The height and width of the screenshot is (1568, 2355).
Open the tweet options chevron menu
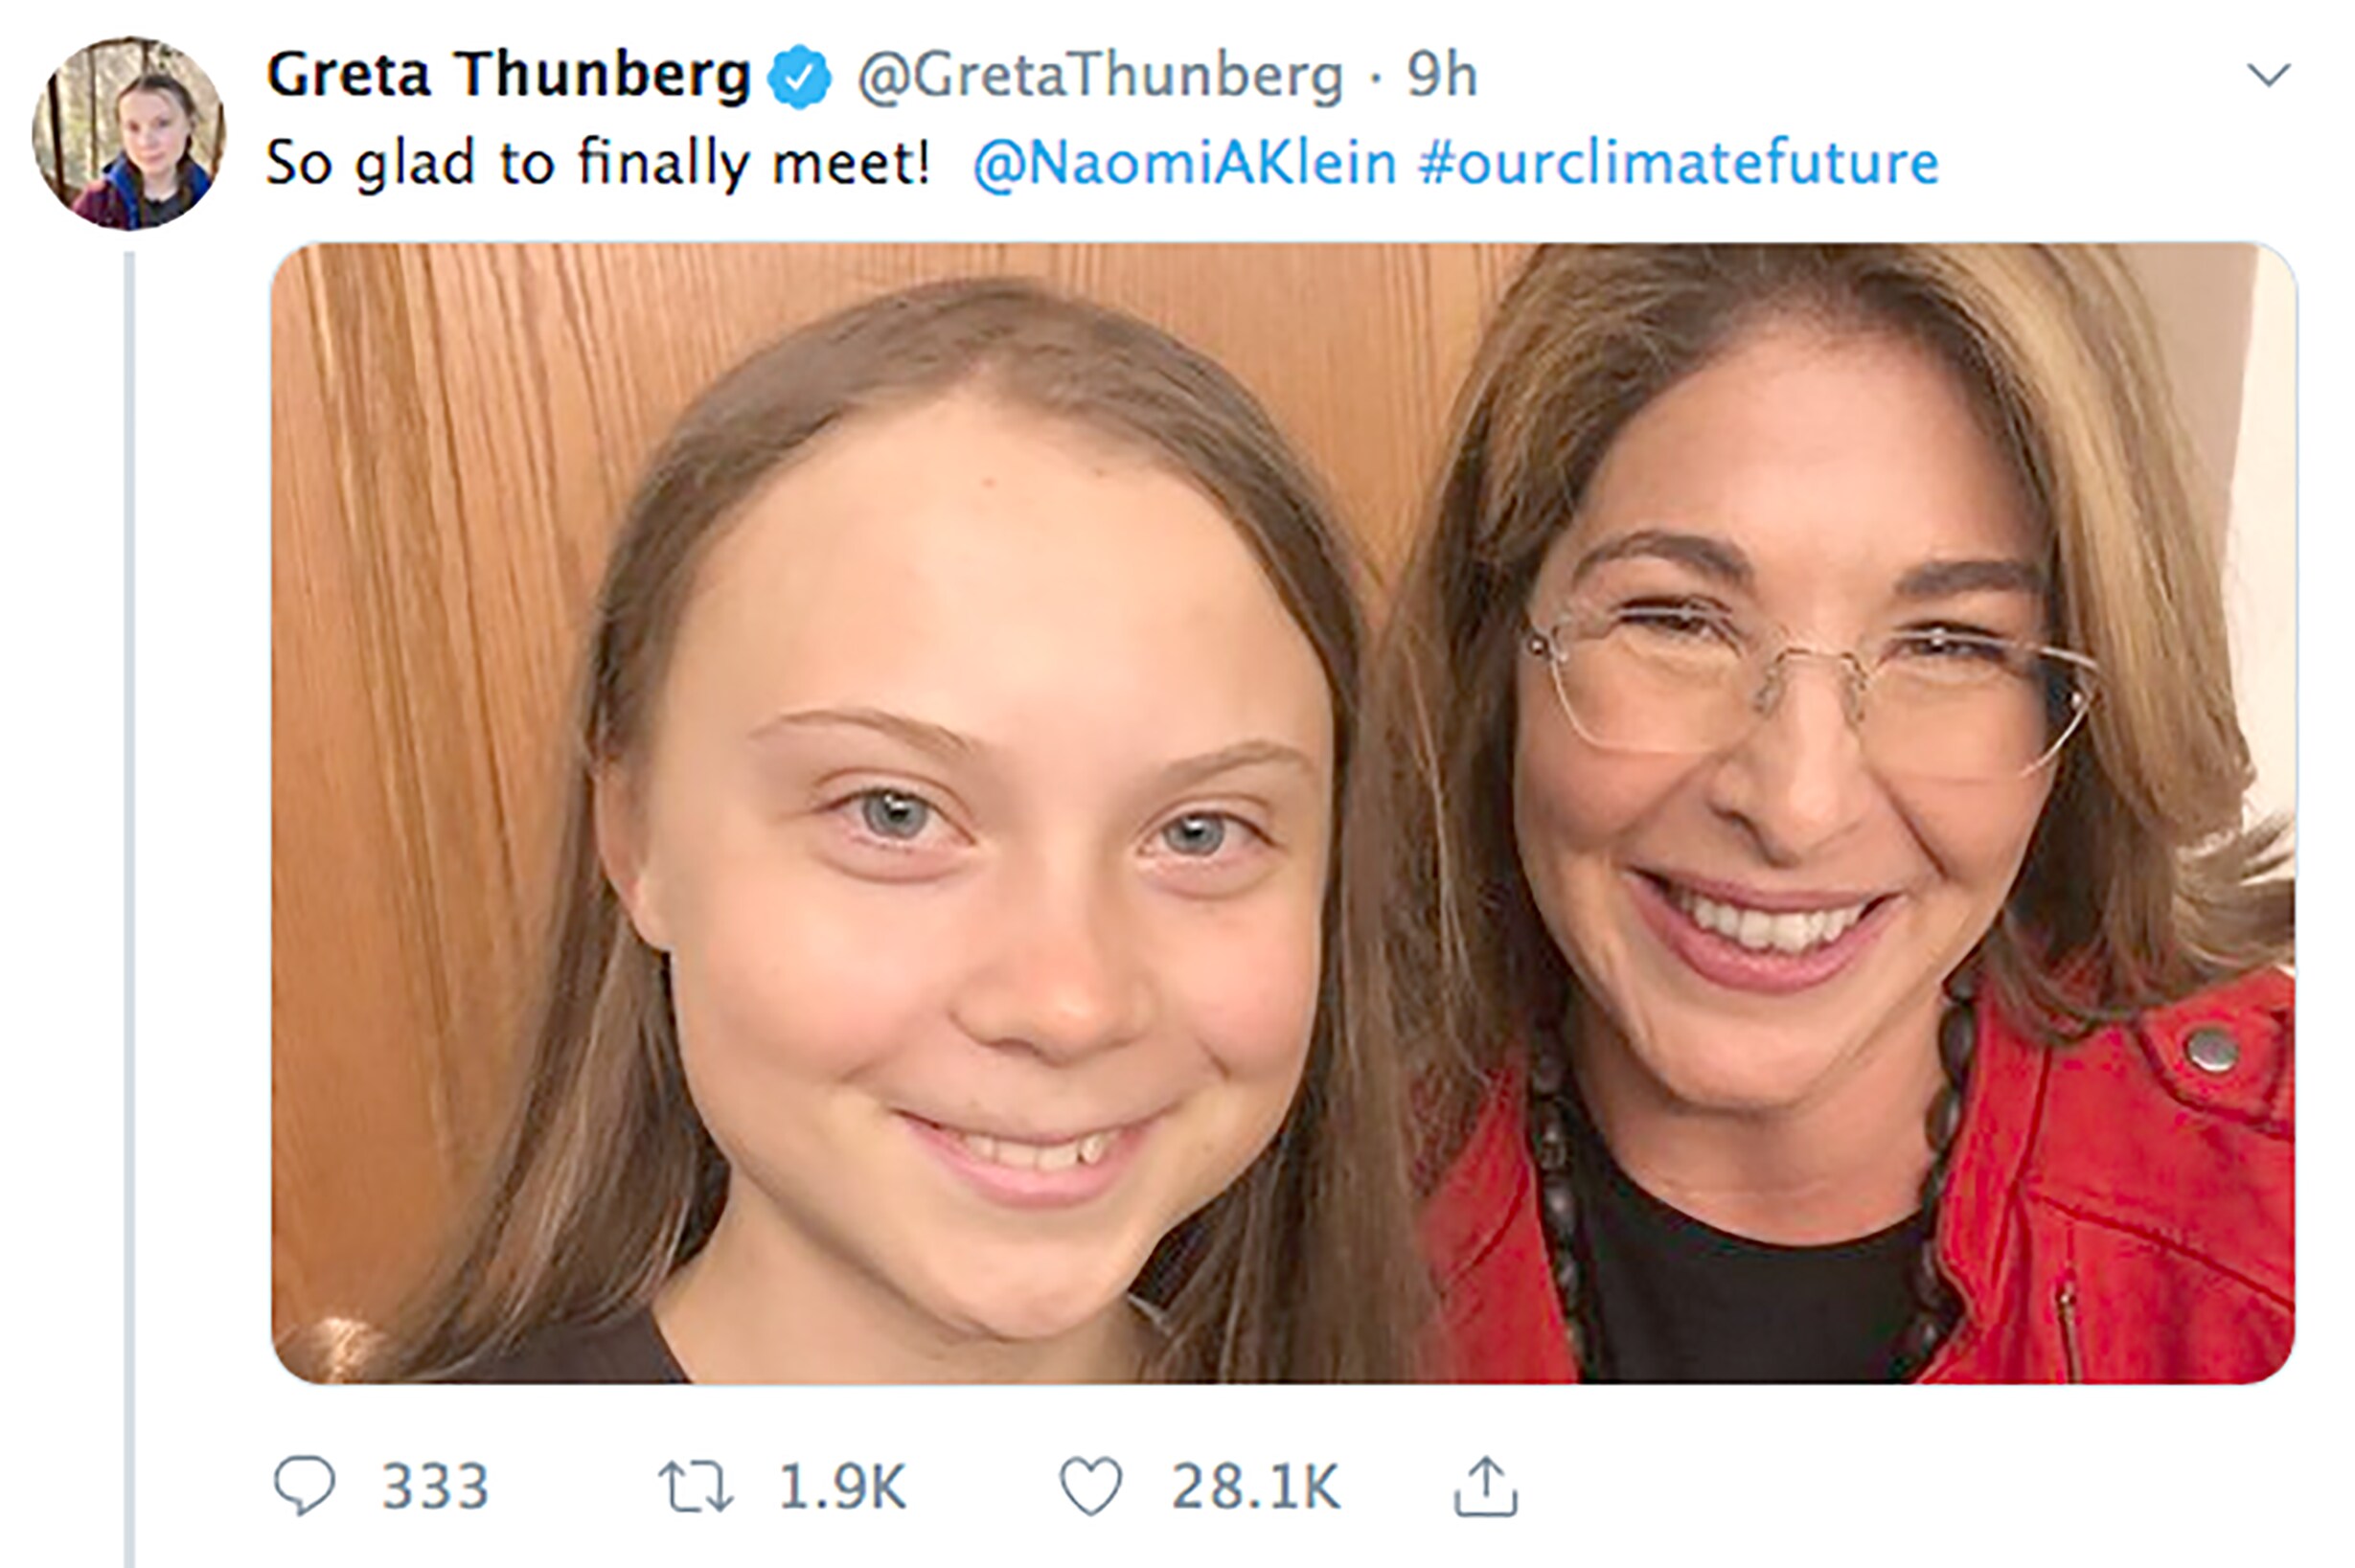[2268, 75]
